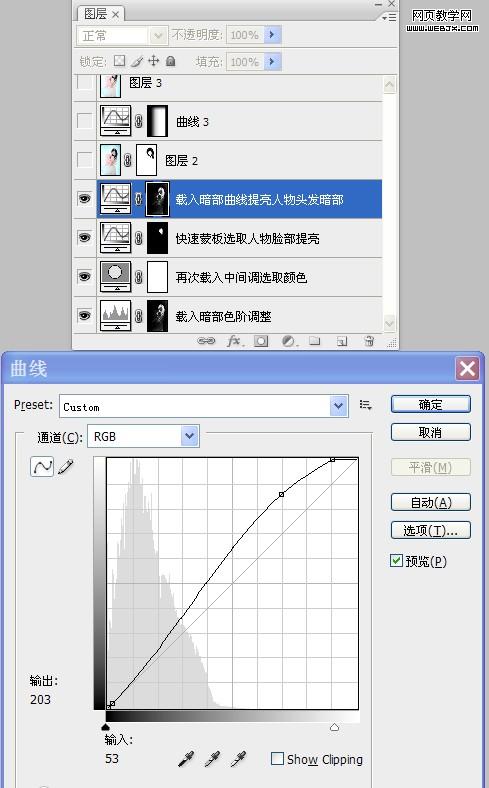Open the 选项(T)... options button

431,530
